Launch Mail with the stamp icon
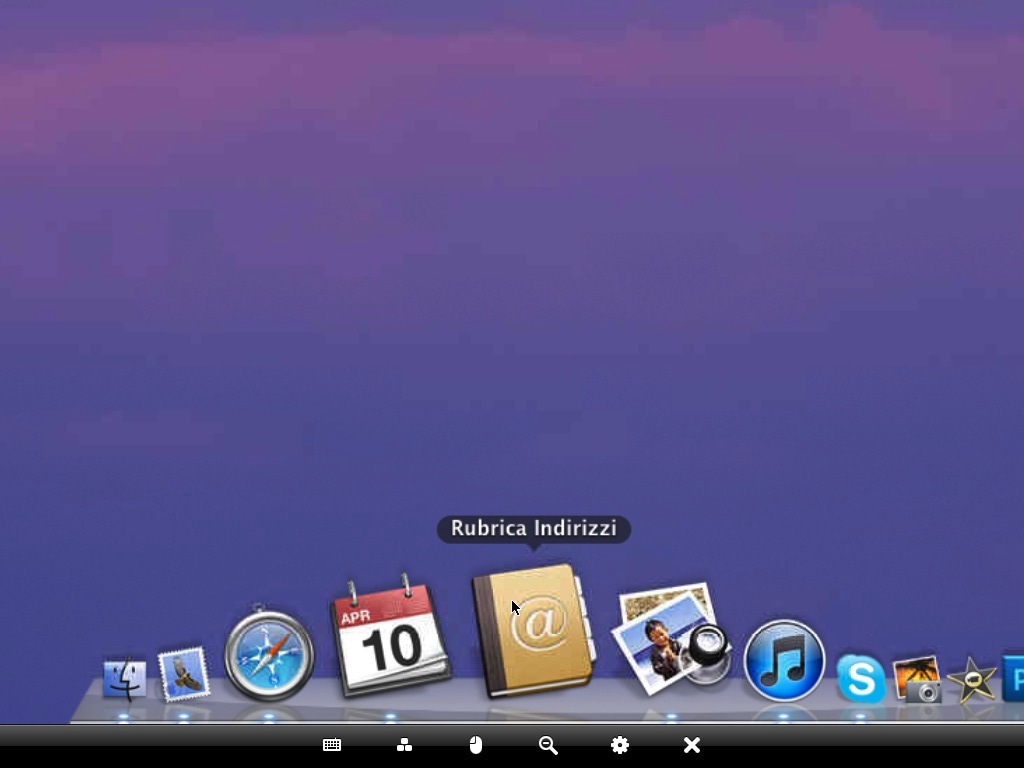The width and height of the screenshot is (1024, 768). (184, 674)
